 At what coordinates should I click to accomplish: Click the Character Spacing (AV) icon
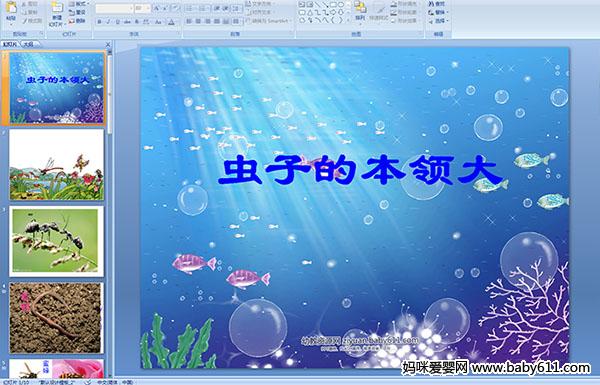click(146, 22)
